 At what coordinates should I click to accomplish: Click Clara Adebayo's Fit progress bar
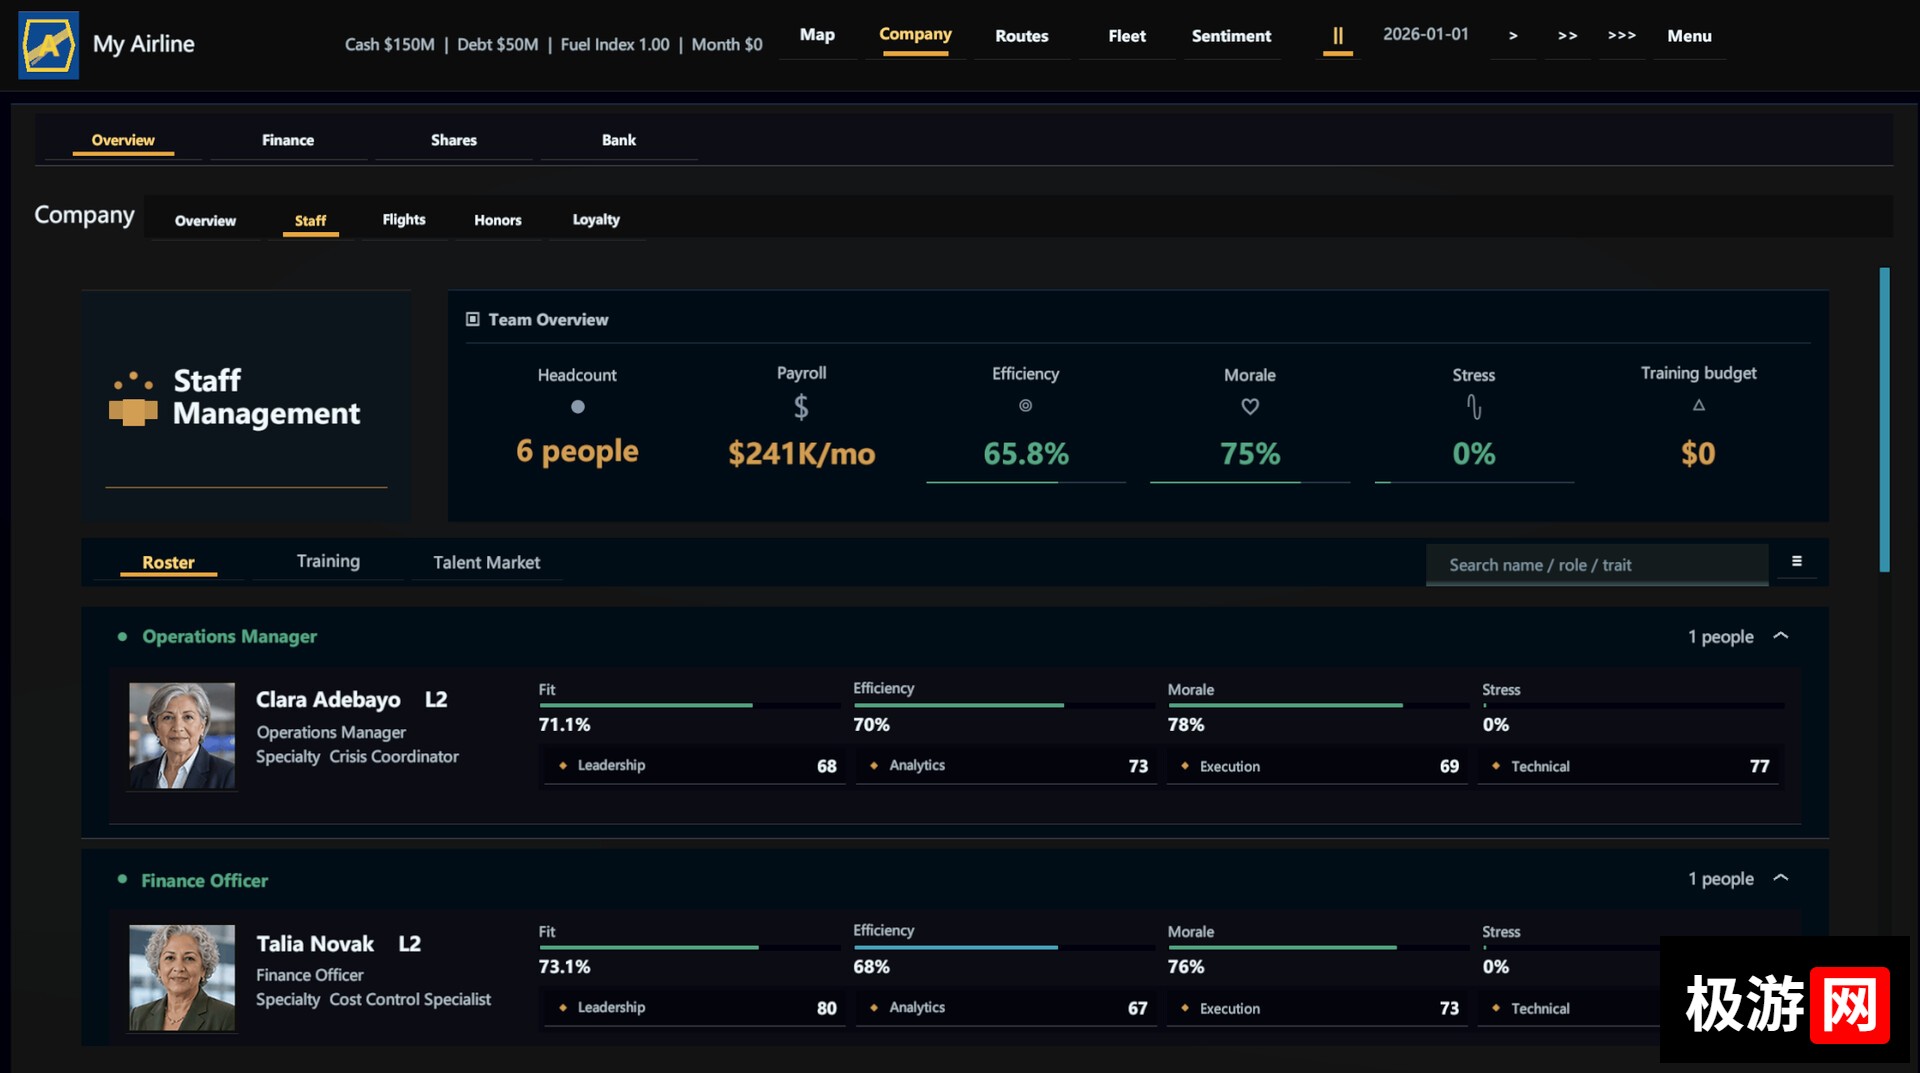coord(690,706)
